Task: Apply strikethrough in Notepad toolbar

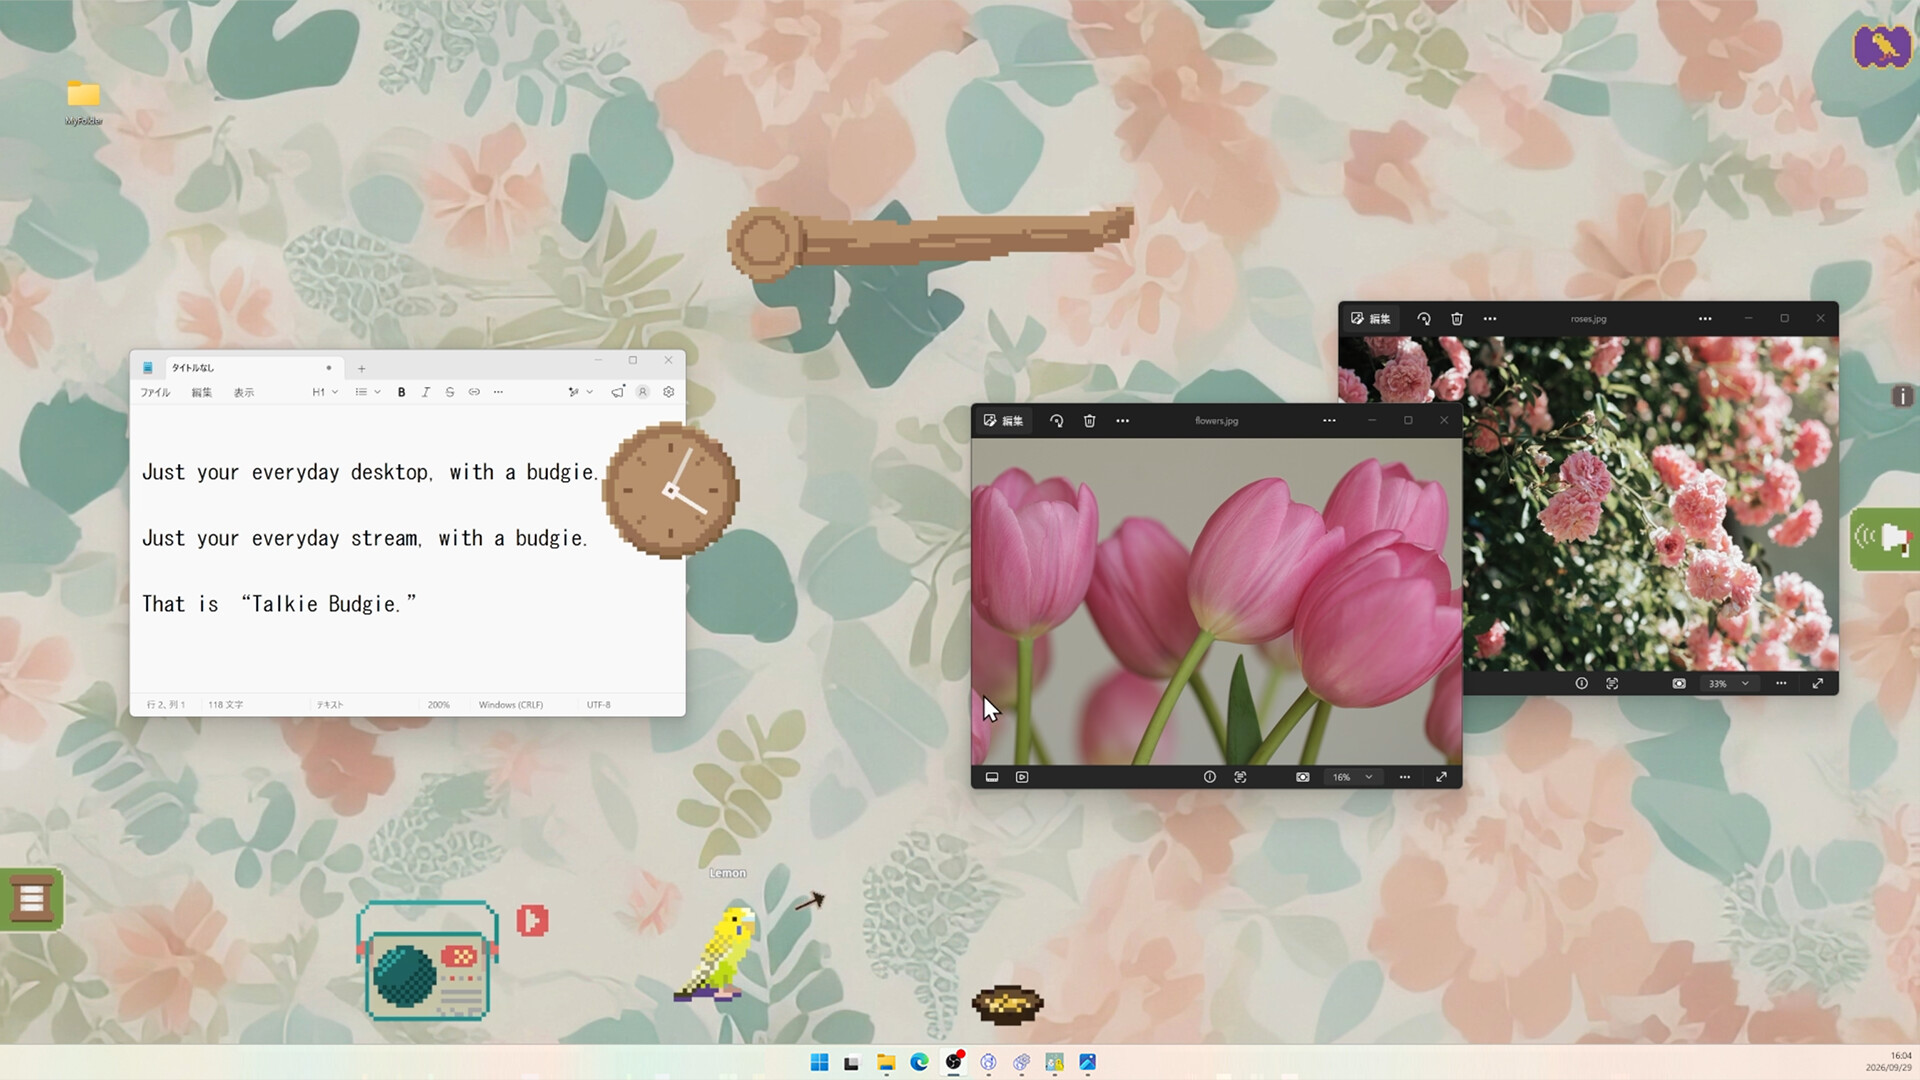Action: pos(450,392)
